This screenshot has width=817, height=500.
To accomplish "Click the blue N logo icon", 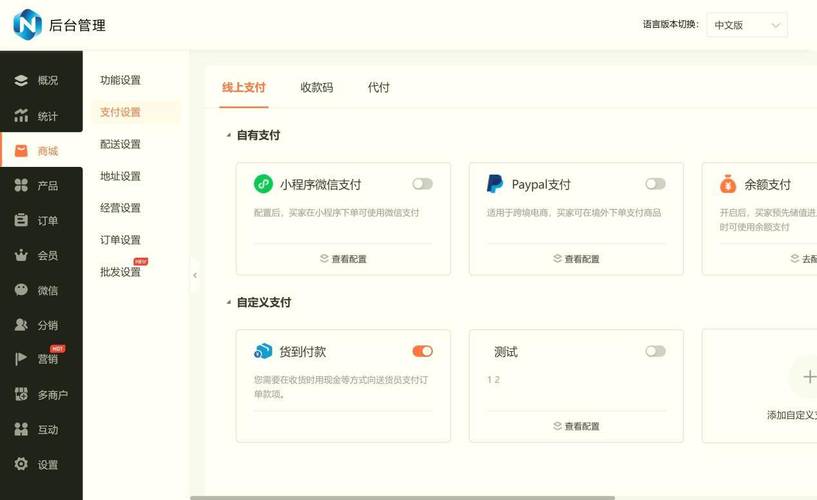I will click(x=27, y=24).
